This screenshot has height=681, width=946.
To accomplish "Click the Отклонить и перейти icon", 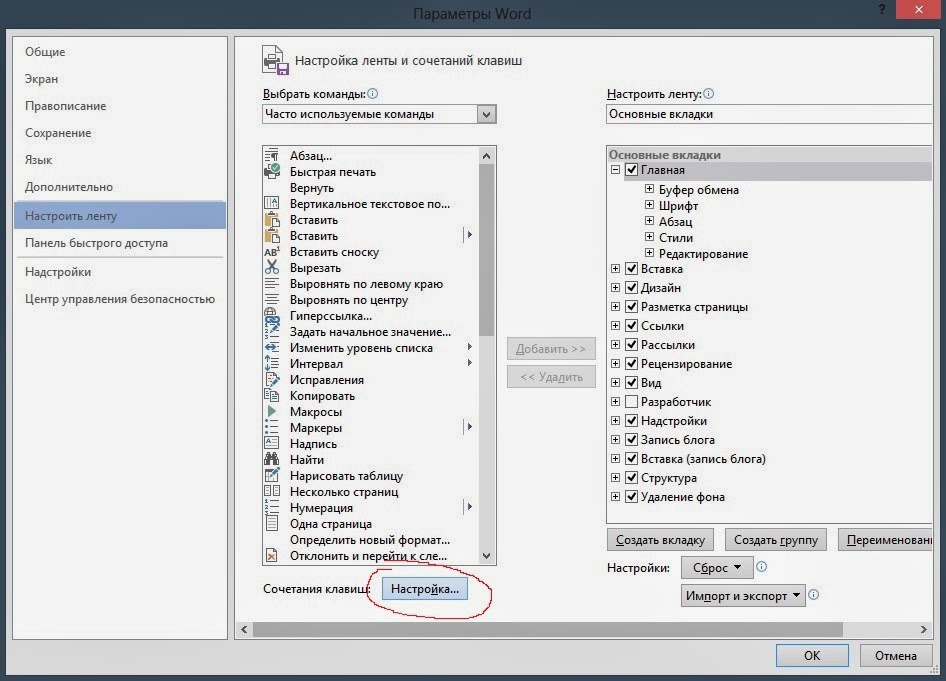I will click(272, 555).
